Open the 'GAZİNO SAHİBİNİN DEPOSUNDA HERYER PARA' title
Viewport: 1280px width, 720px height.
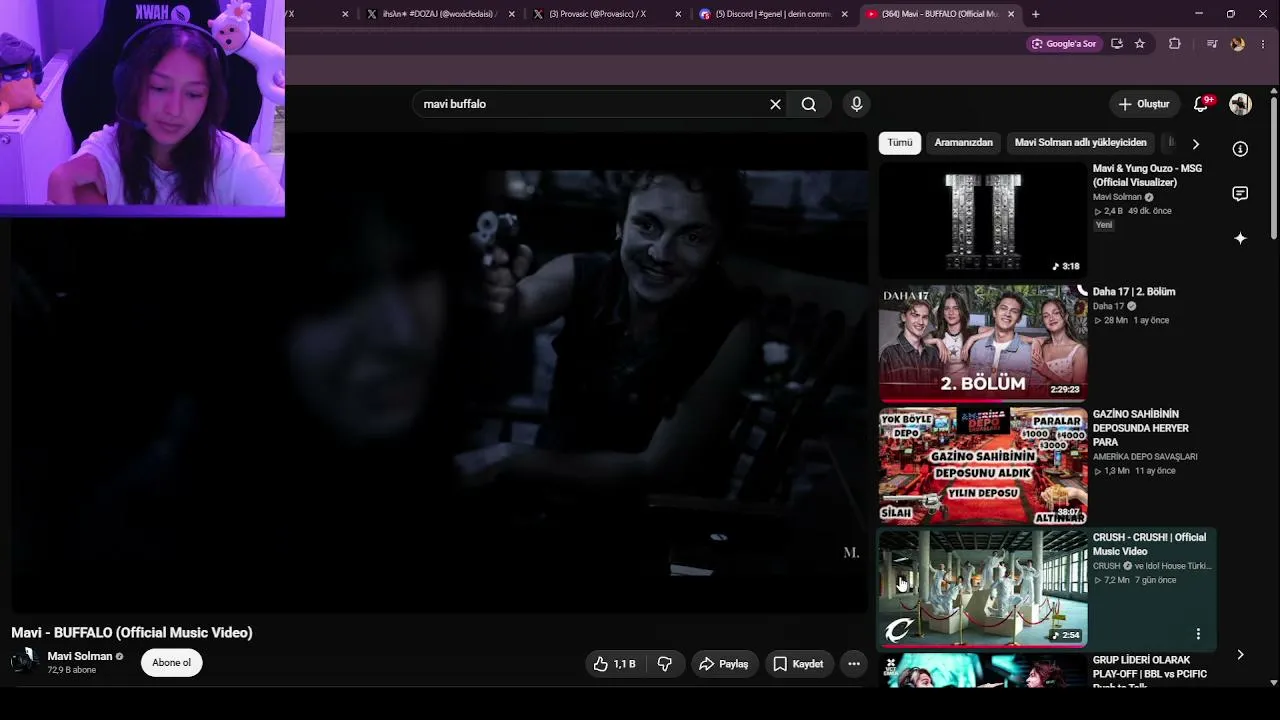point(1141,428)
